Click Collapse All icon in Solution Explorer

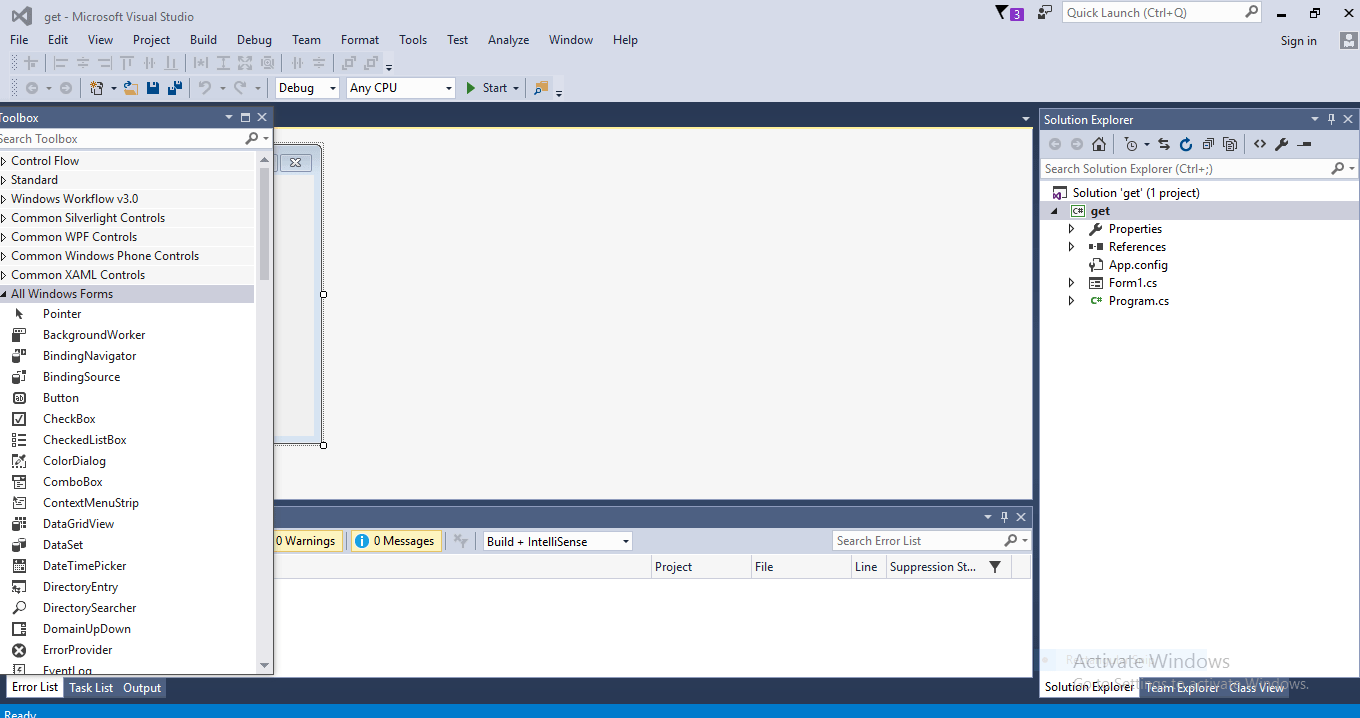(1208, 144)
